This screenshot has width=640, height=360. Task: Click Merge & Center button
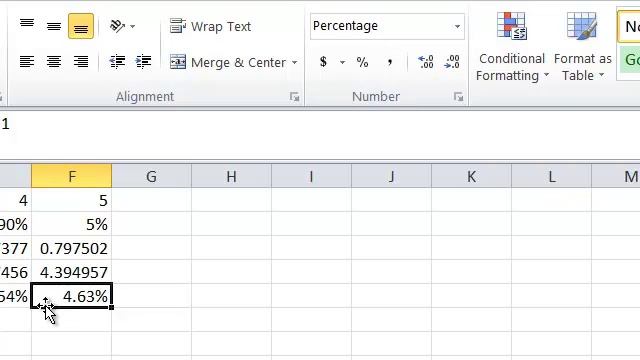pos(228,62)
